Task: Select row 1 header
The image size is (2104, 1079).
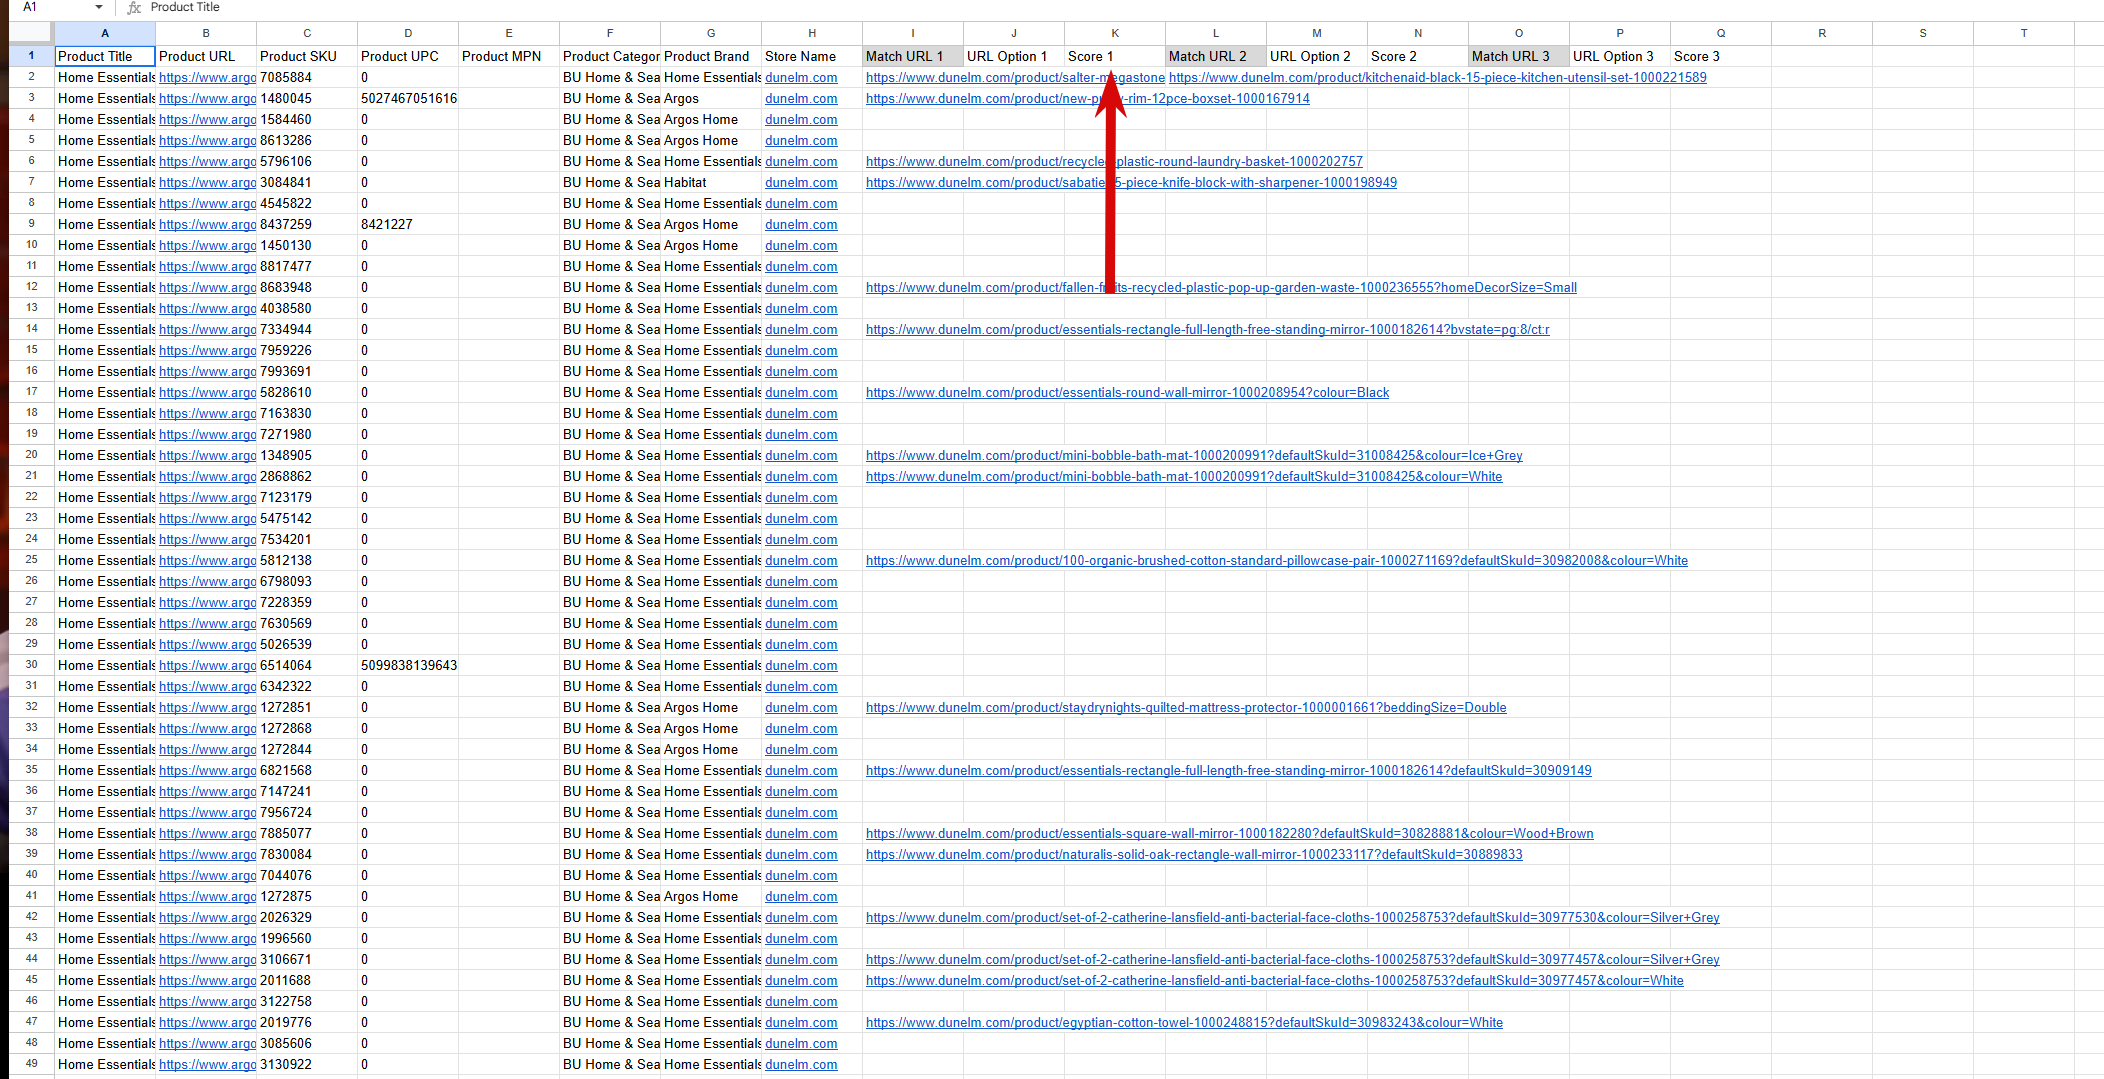Action: pos(32,56)
